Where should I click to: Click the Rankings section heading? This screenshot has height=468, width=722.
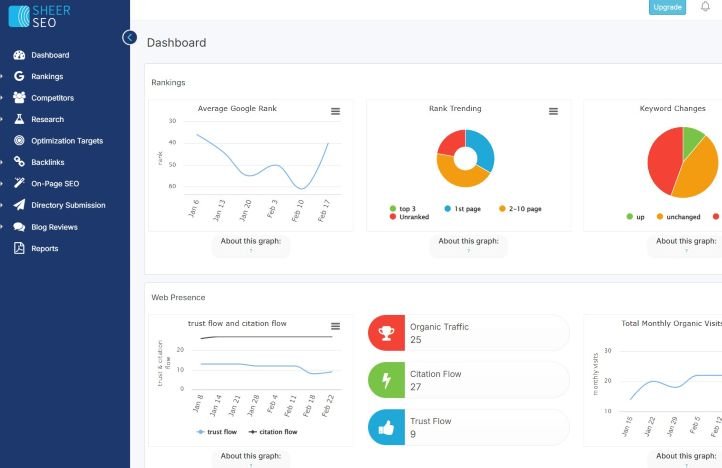pos(168,82)
